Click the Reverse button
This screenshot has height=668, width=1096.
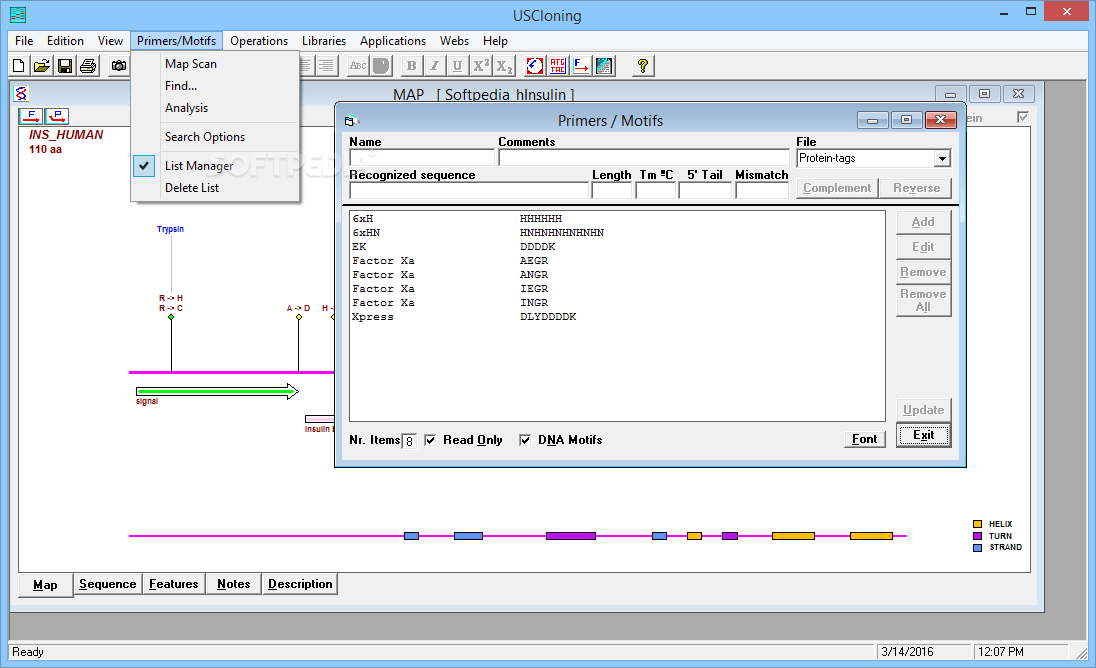click(916, 188)
